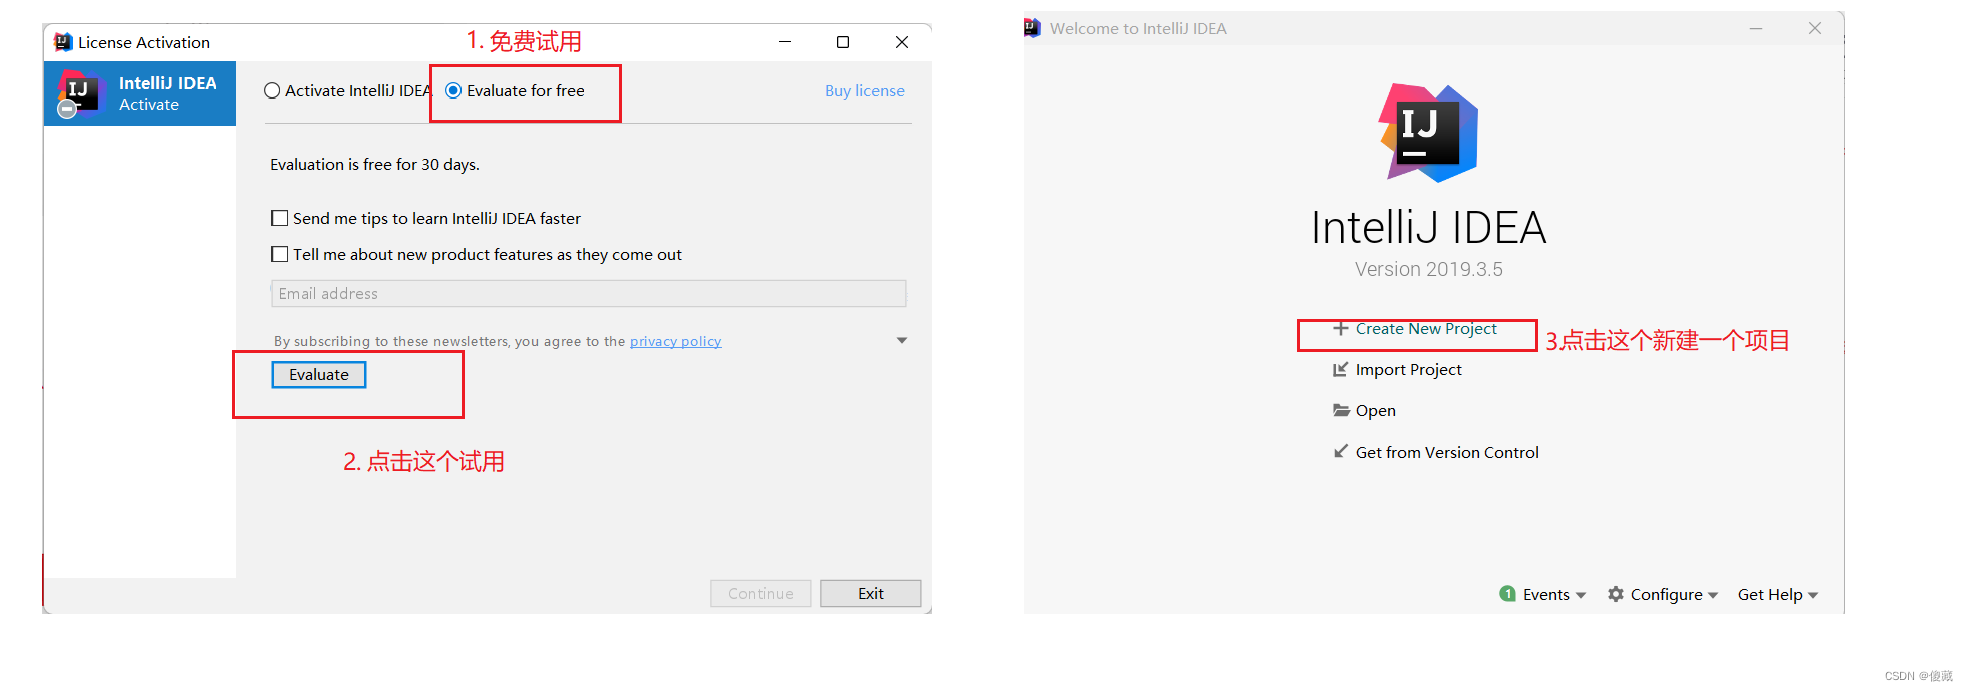The height and width of the screenshot is (691, 1968).
Task: Click the Exit button
Action: (871, 593)
